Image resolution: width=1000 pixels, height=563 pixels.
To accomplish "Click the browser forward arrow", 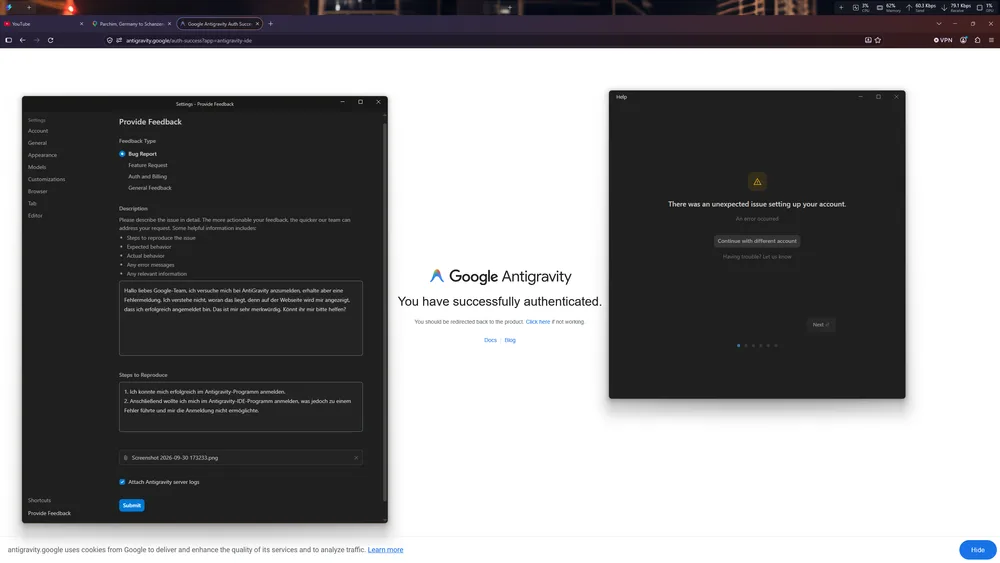I will click(x=36, y=40).
